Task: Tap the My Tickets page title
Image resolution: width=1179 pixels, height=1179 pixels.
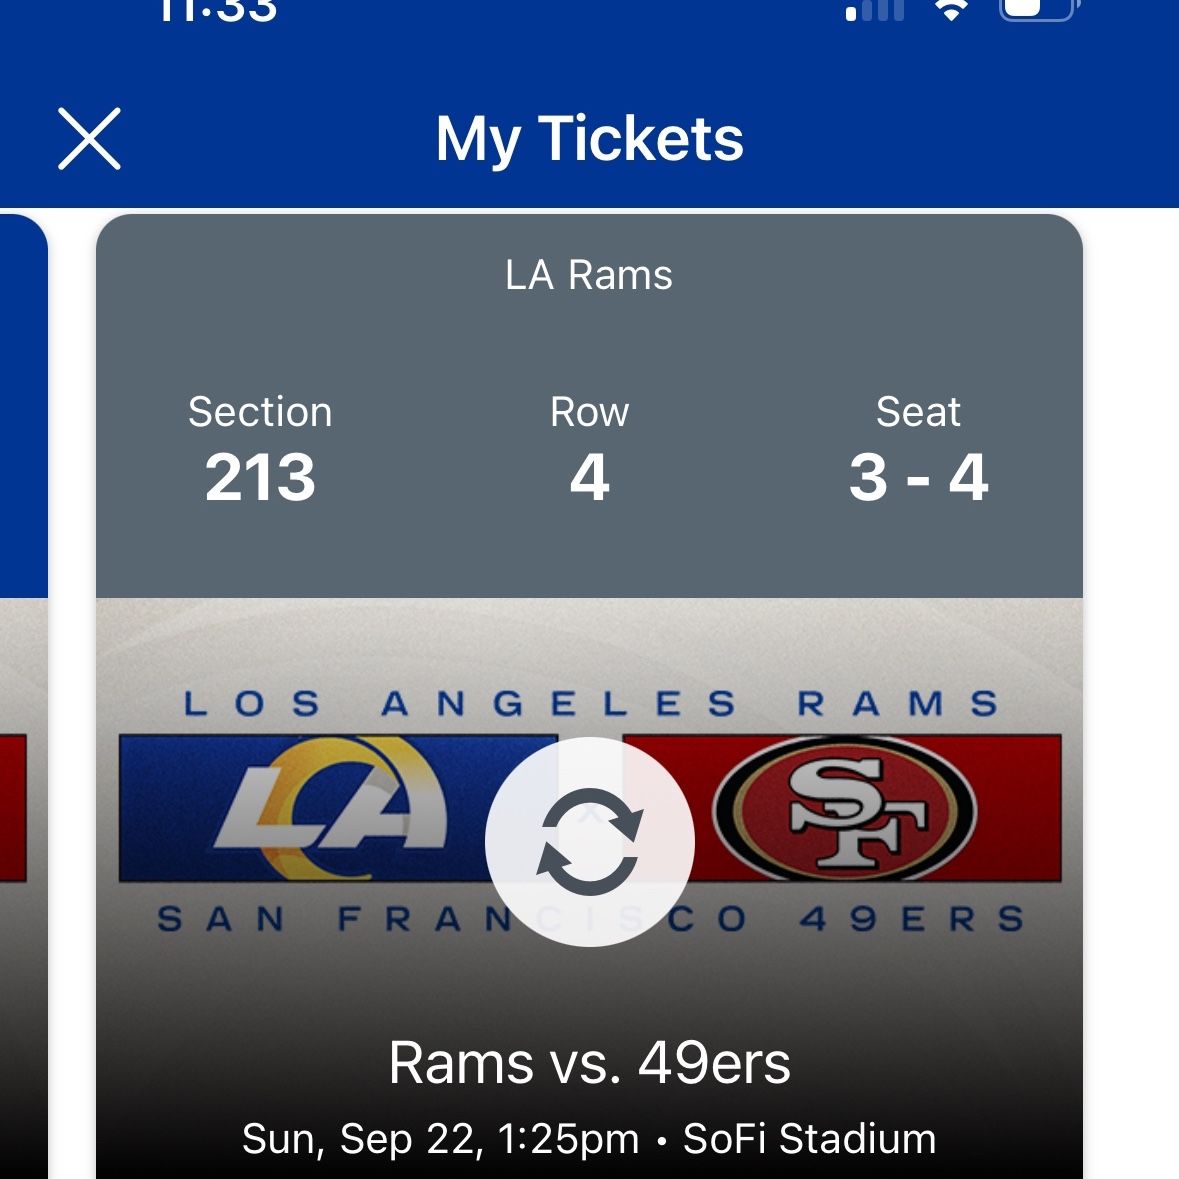Action: [x=590, y=139]
